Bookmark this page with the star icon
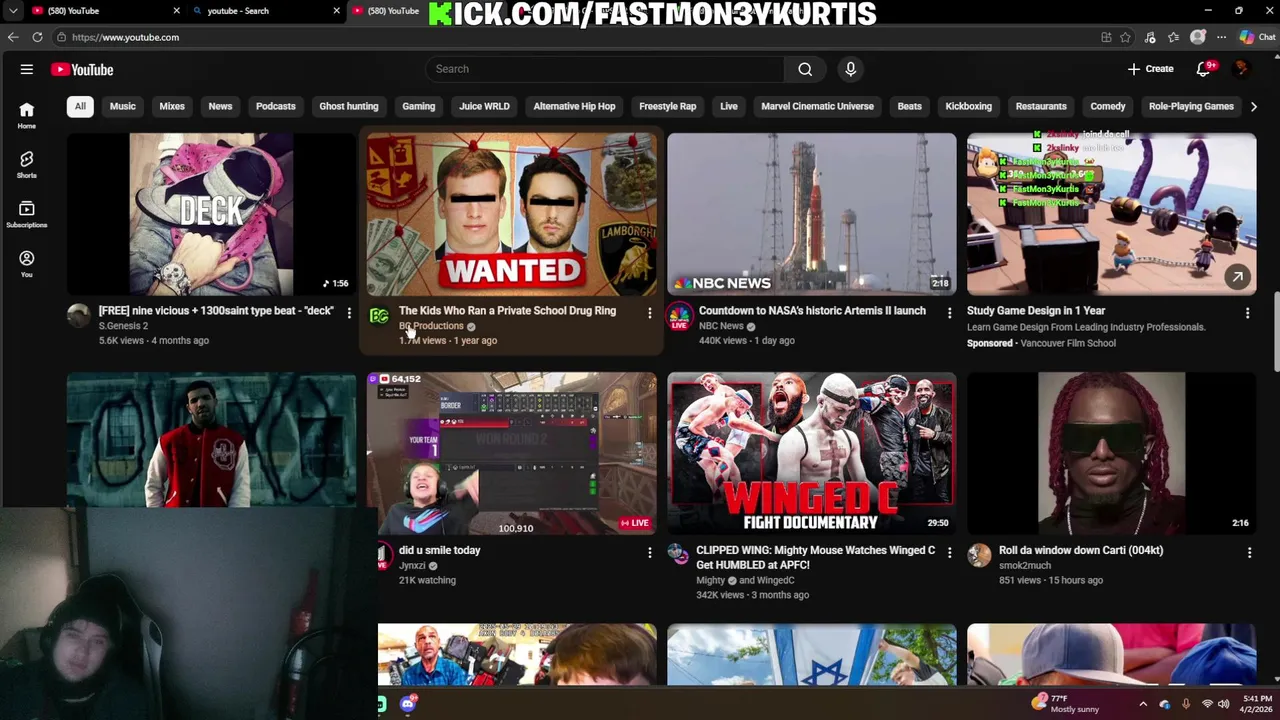Screen dimensions: 1280x720 (x=1126, y=37)
